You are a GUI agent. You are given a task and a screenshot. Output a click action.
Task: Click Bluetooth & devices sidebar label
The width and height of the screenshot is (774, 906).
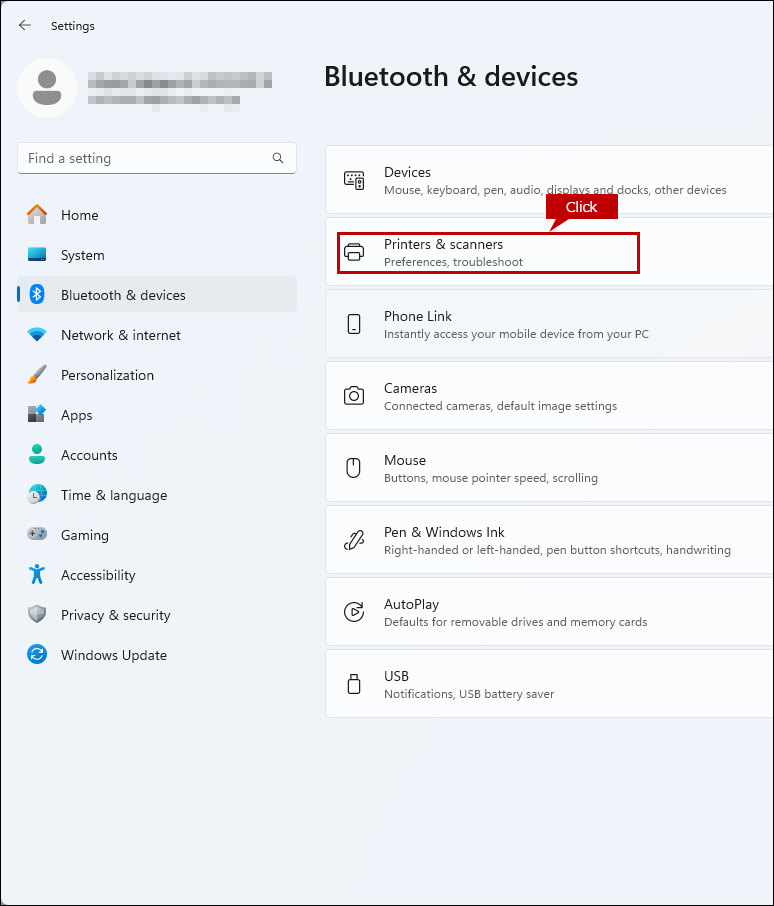tap(123, 295)
